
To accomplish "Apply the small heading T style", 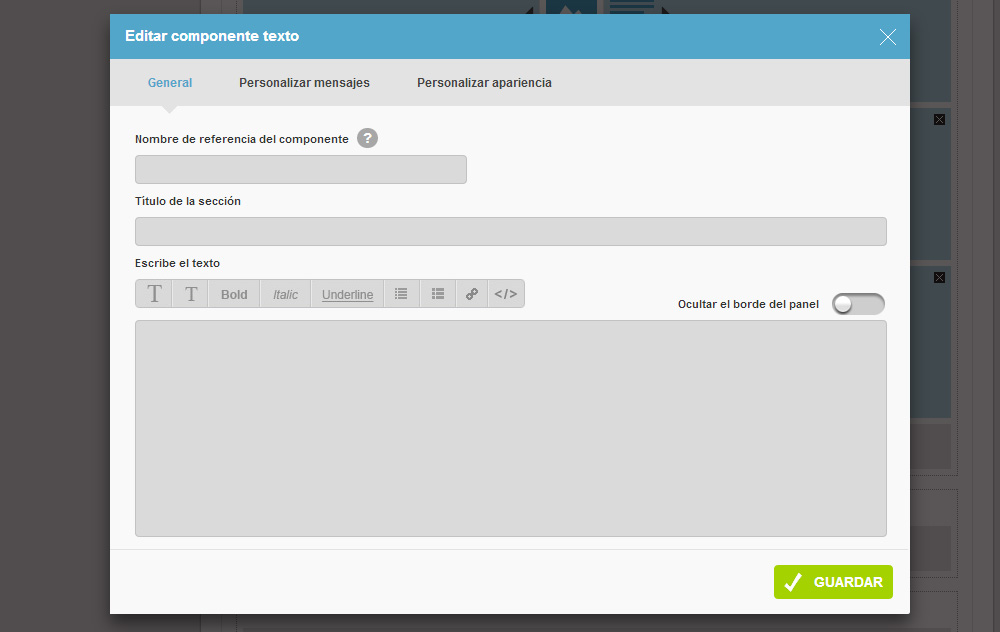I will click(x=190, y=294).
